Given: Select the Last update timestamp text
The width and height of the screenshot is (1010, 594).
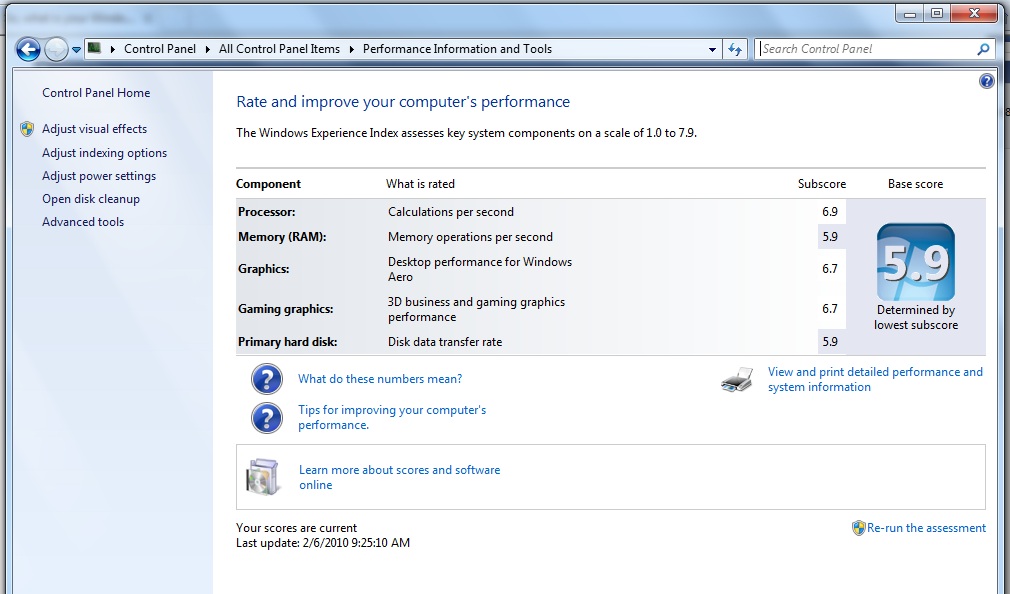Looking at the screenshot, I should tap(323, 543).
